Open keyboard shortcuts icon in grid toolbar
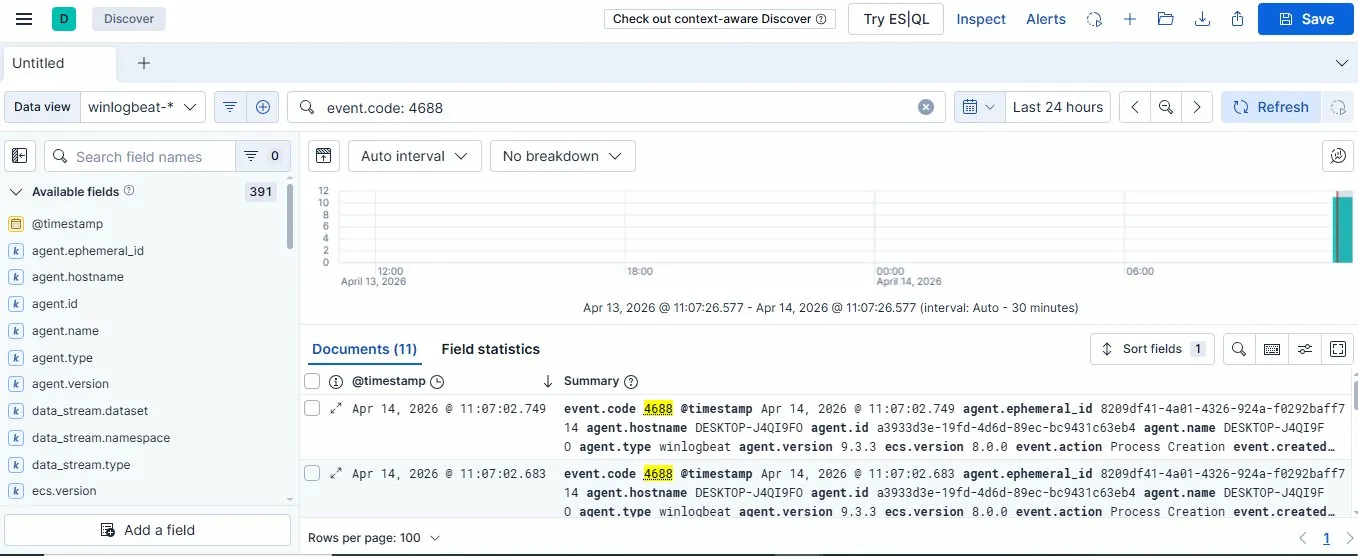The height and width of the screenshot is (556, 1358). pyautogui.click(x=1272, y=349)
